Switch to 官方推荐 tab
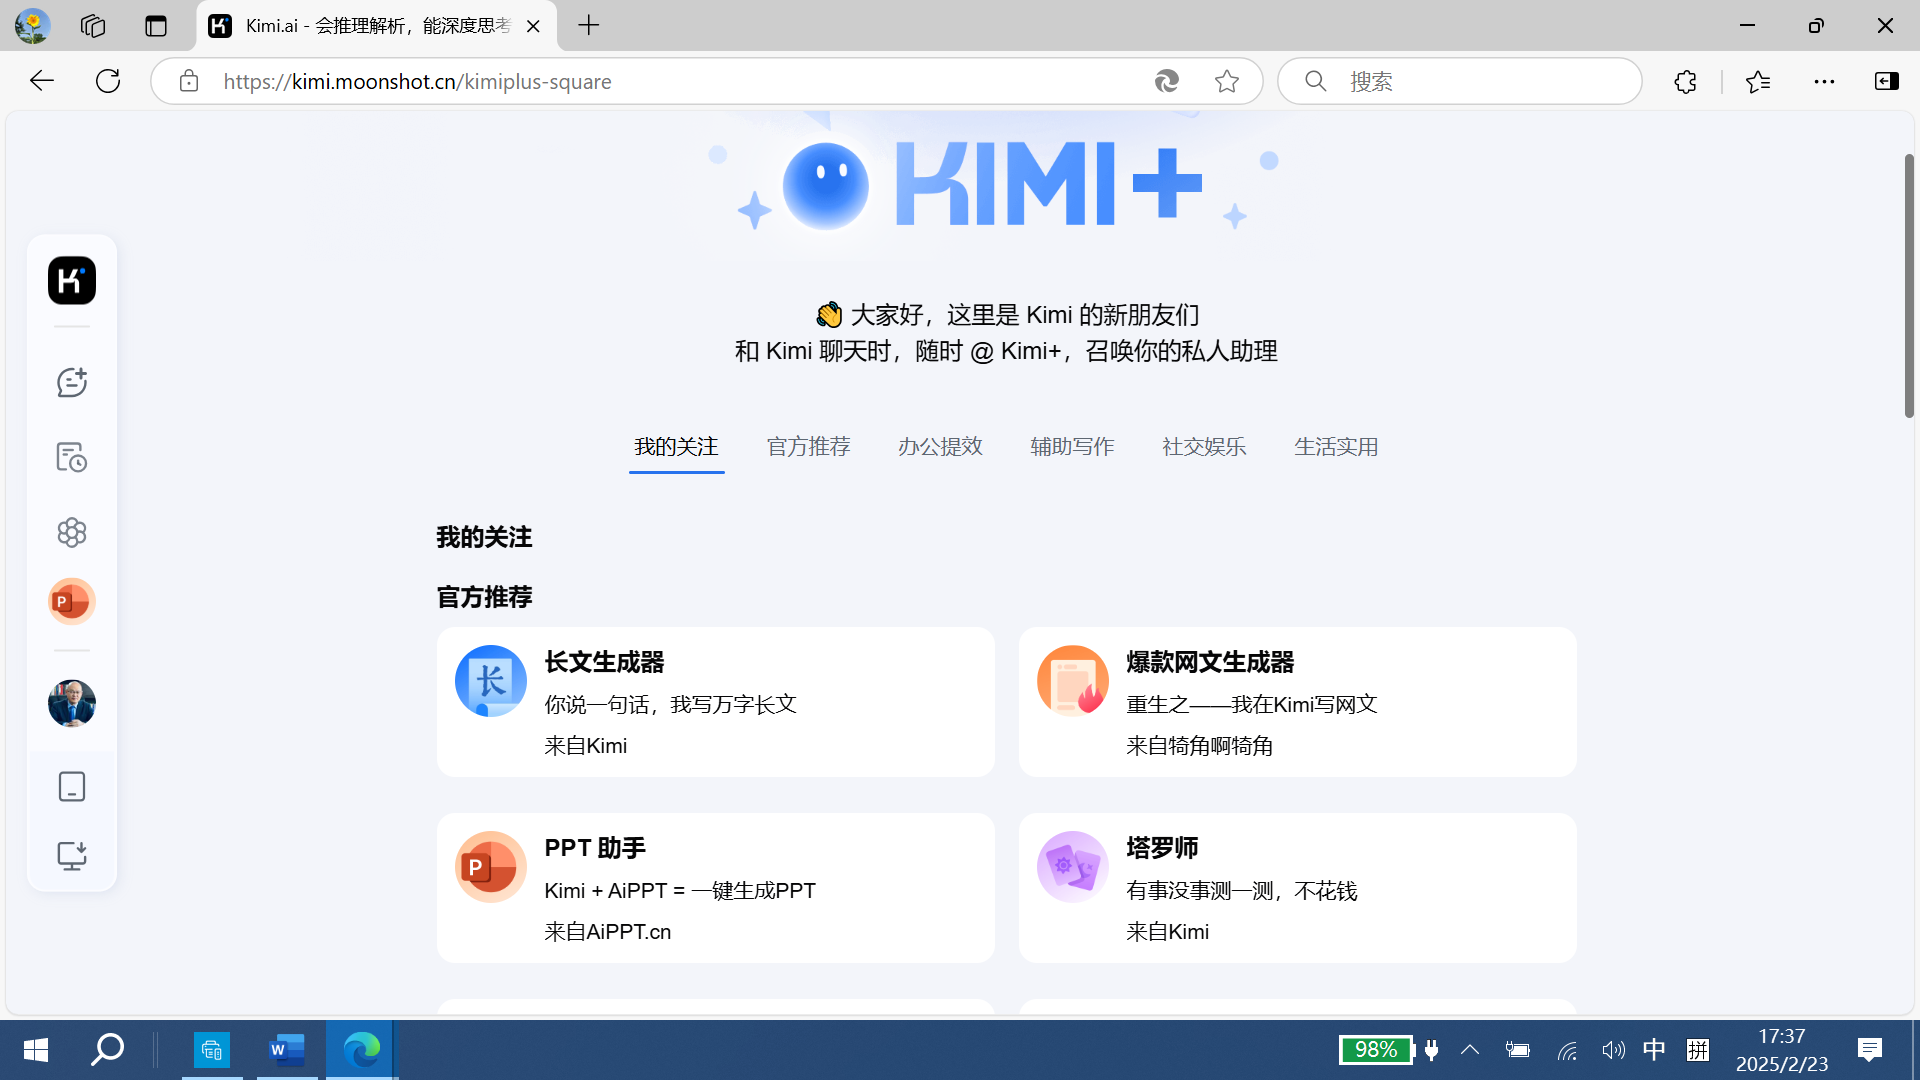 click(809, 447)
